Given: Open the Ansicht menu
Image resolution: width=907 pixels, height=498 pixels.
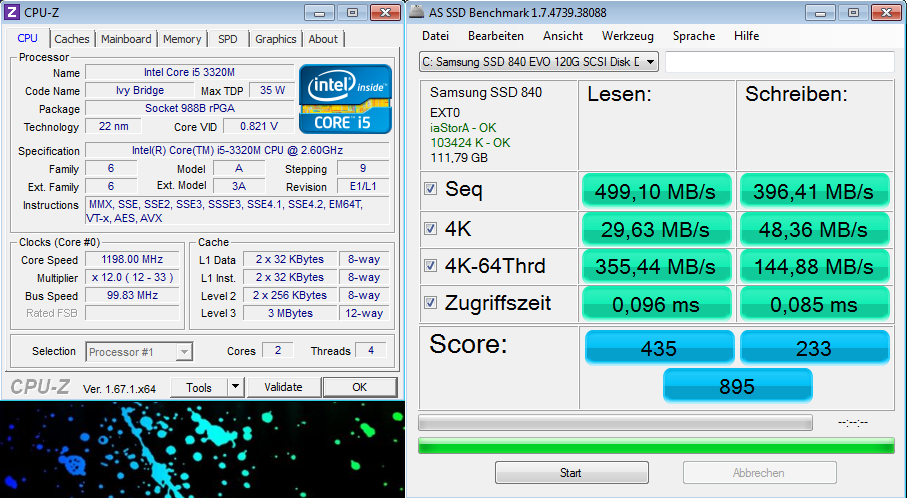Looking at the screenshot, I should [563, 36].
